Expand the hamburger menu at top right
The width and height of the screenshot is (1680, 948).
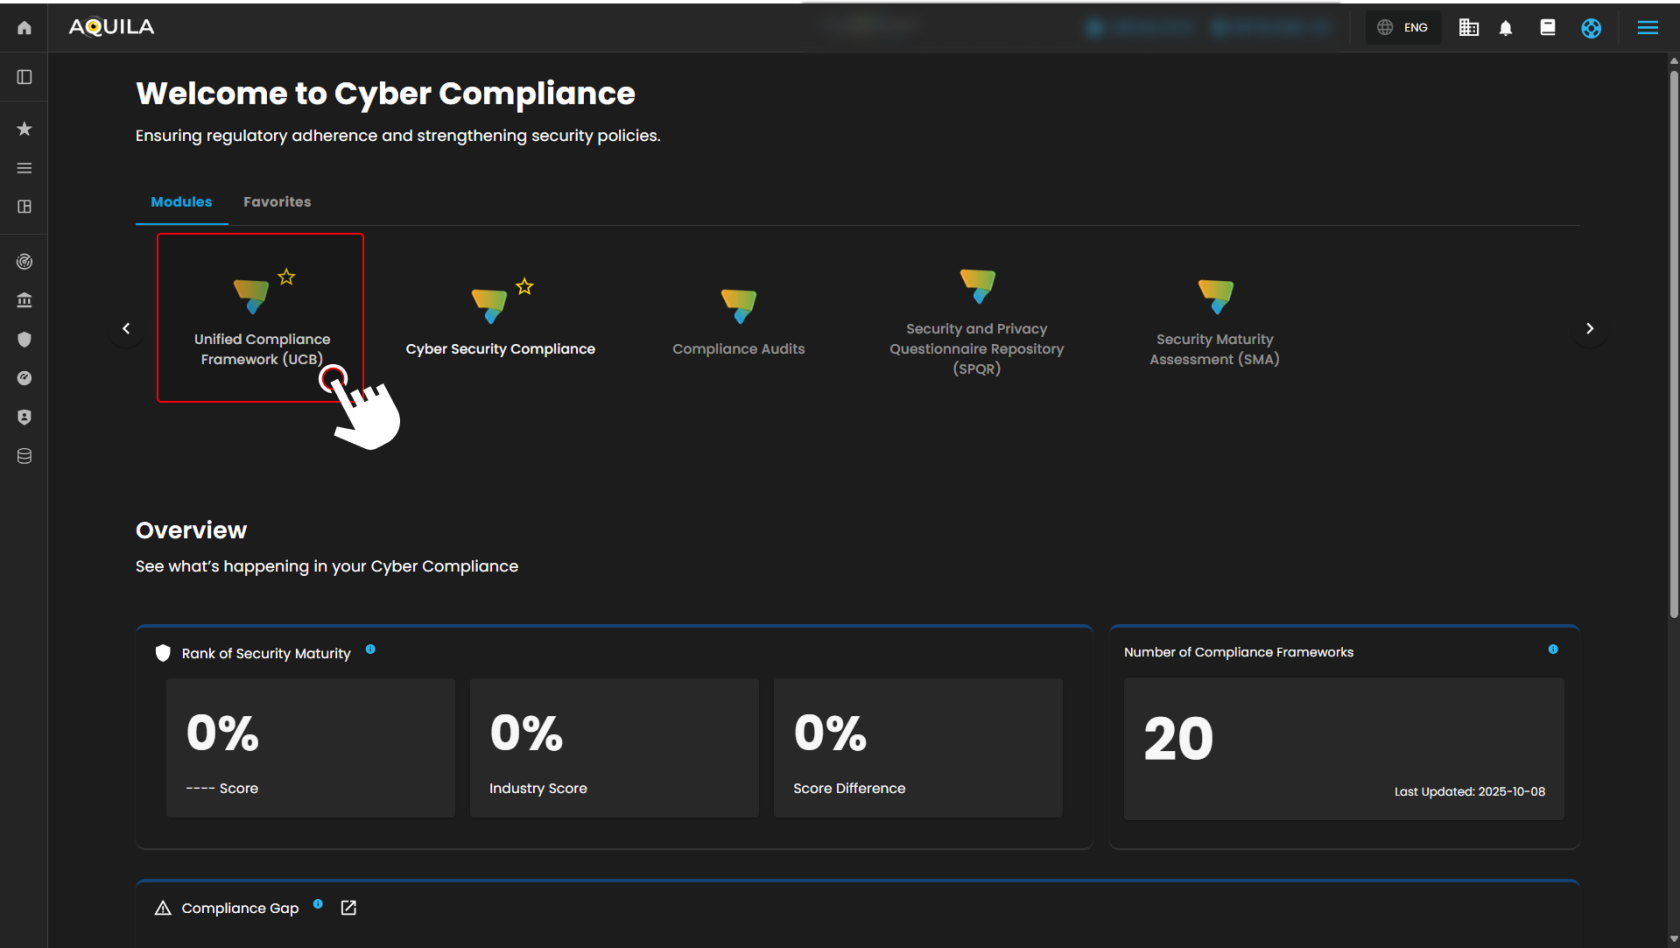click(x=1647, y=28)
